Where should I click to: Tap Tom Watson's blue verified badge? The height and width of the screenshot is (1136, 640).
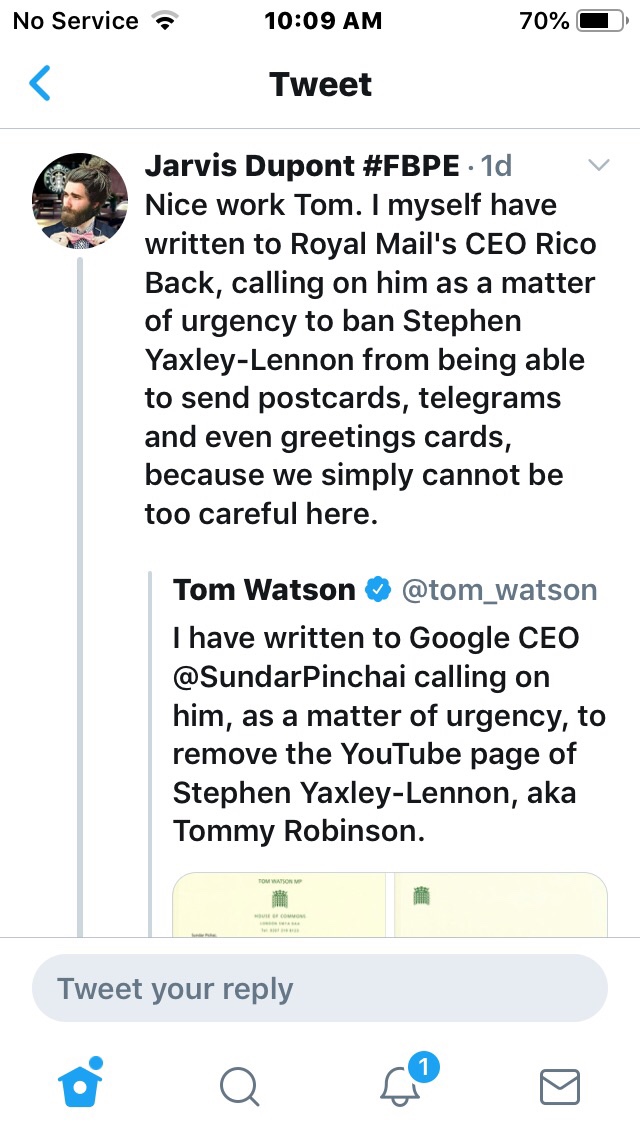[x=378, y=590]
